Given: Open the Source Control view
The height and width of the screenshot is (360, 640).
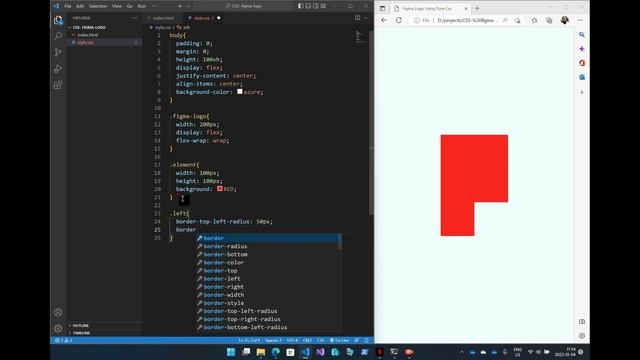Looking at the screenshot, I should (58, 52).
